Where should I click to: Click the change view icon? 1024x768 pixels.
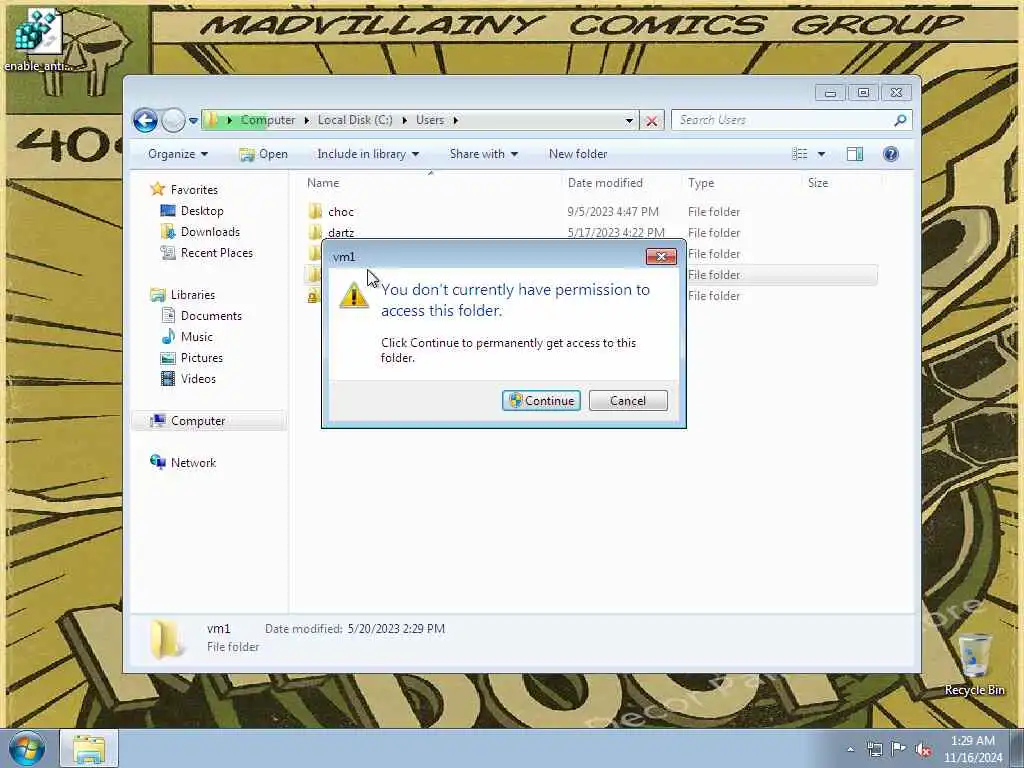click(x=799, y=154)
